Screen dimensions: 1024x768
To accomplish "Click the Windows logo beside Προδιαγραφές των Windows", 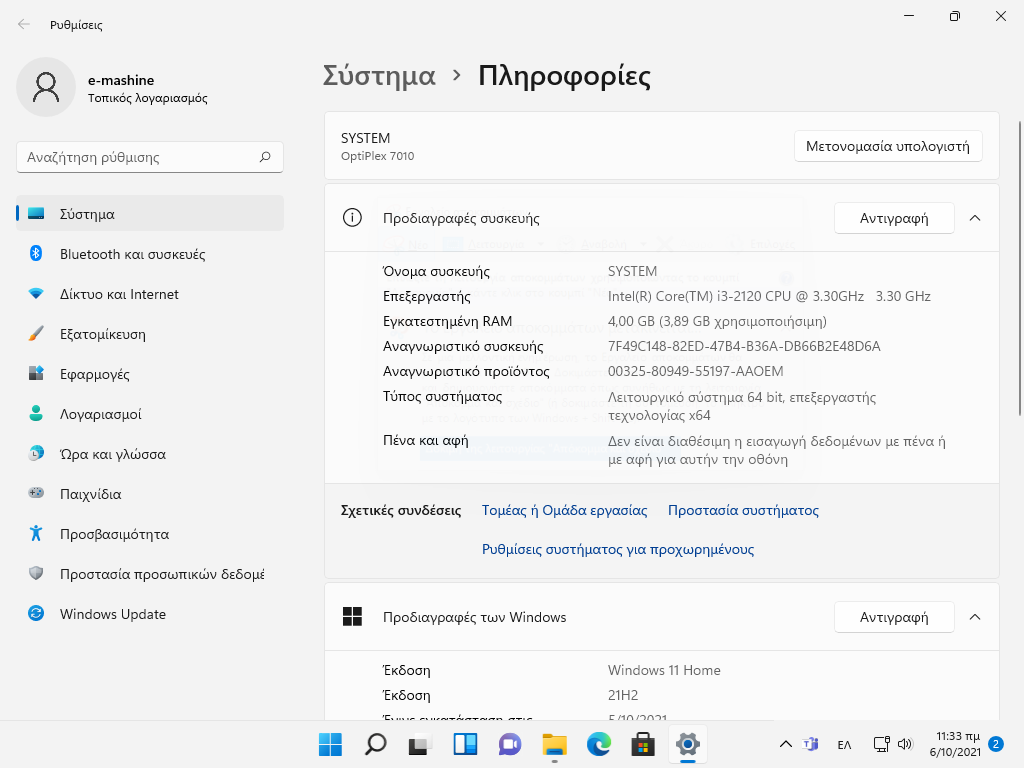I will tap(352, 616).
